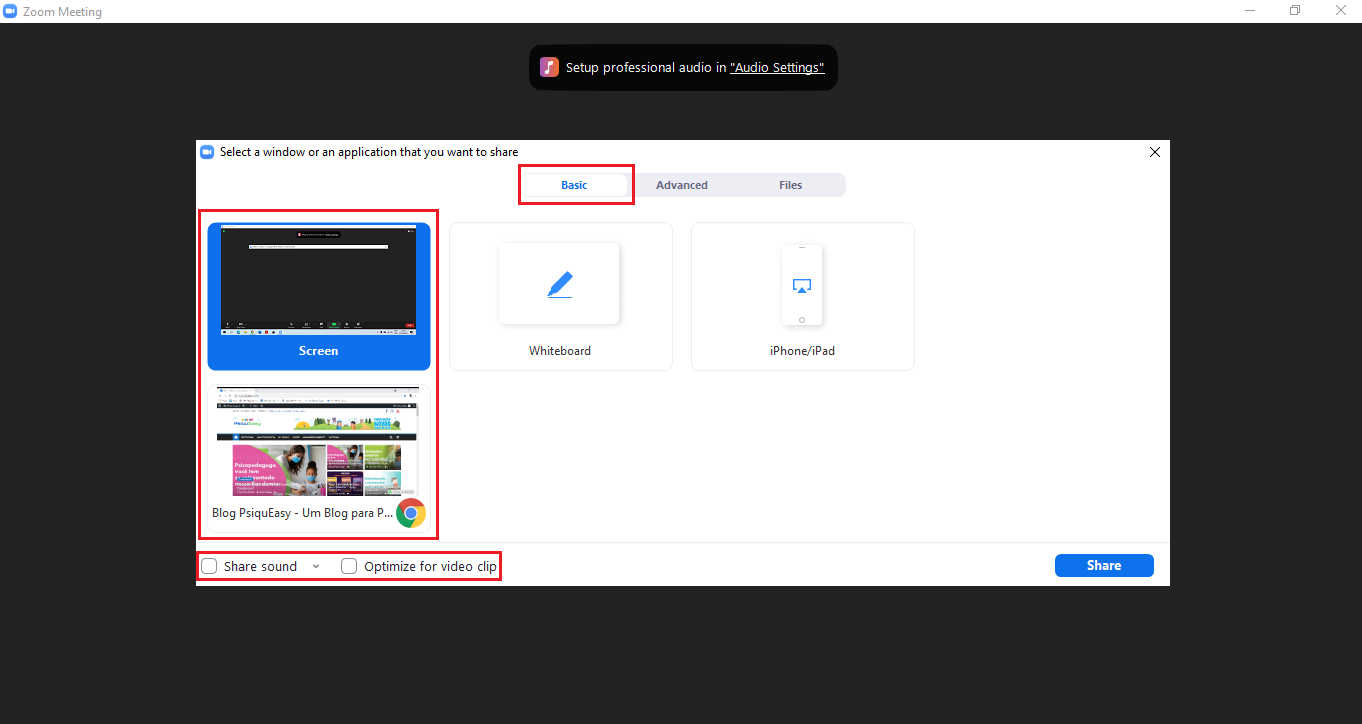The height and width of the screenshot is (724, 1362).
Task: Close the Zoom Meeting window
Action: [1340, 10]
